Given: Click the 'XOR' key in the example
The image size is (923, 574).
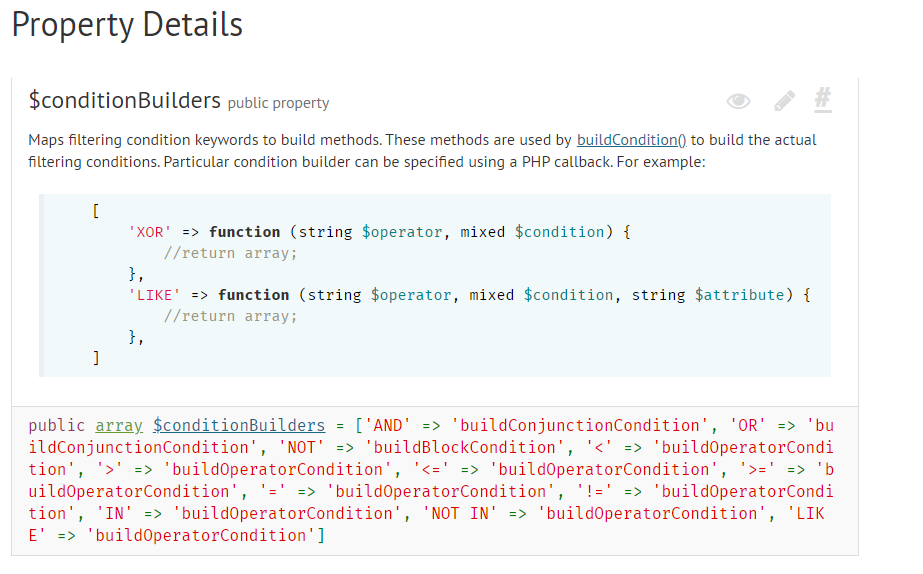Looking at the screenshot, I should click(x=150, y=232).
